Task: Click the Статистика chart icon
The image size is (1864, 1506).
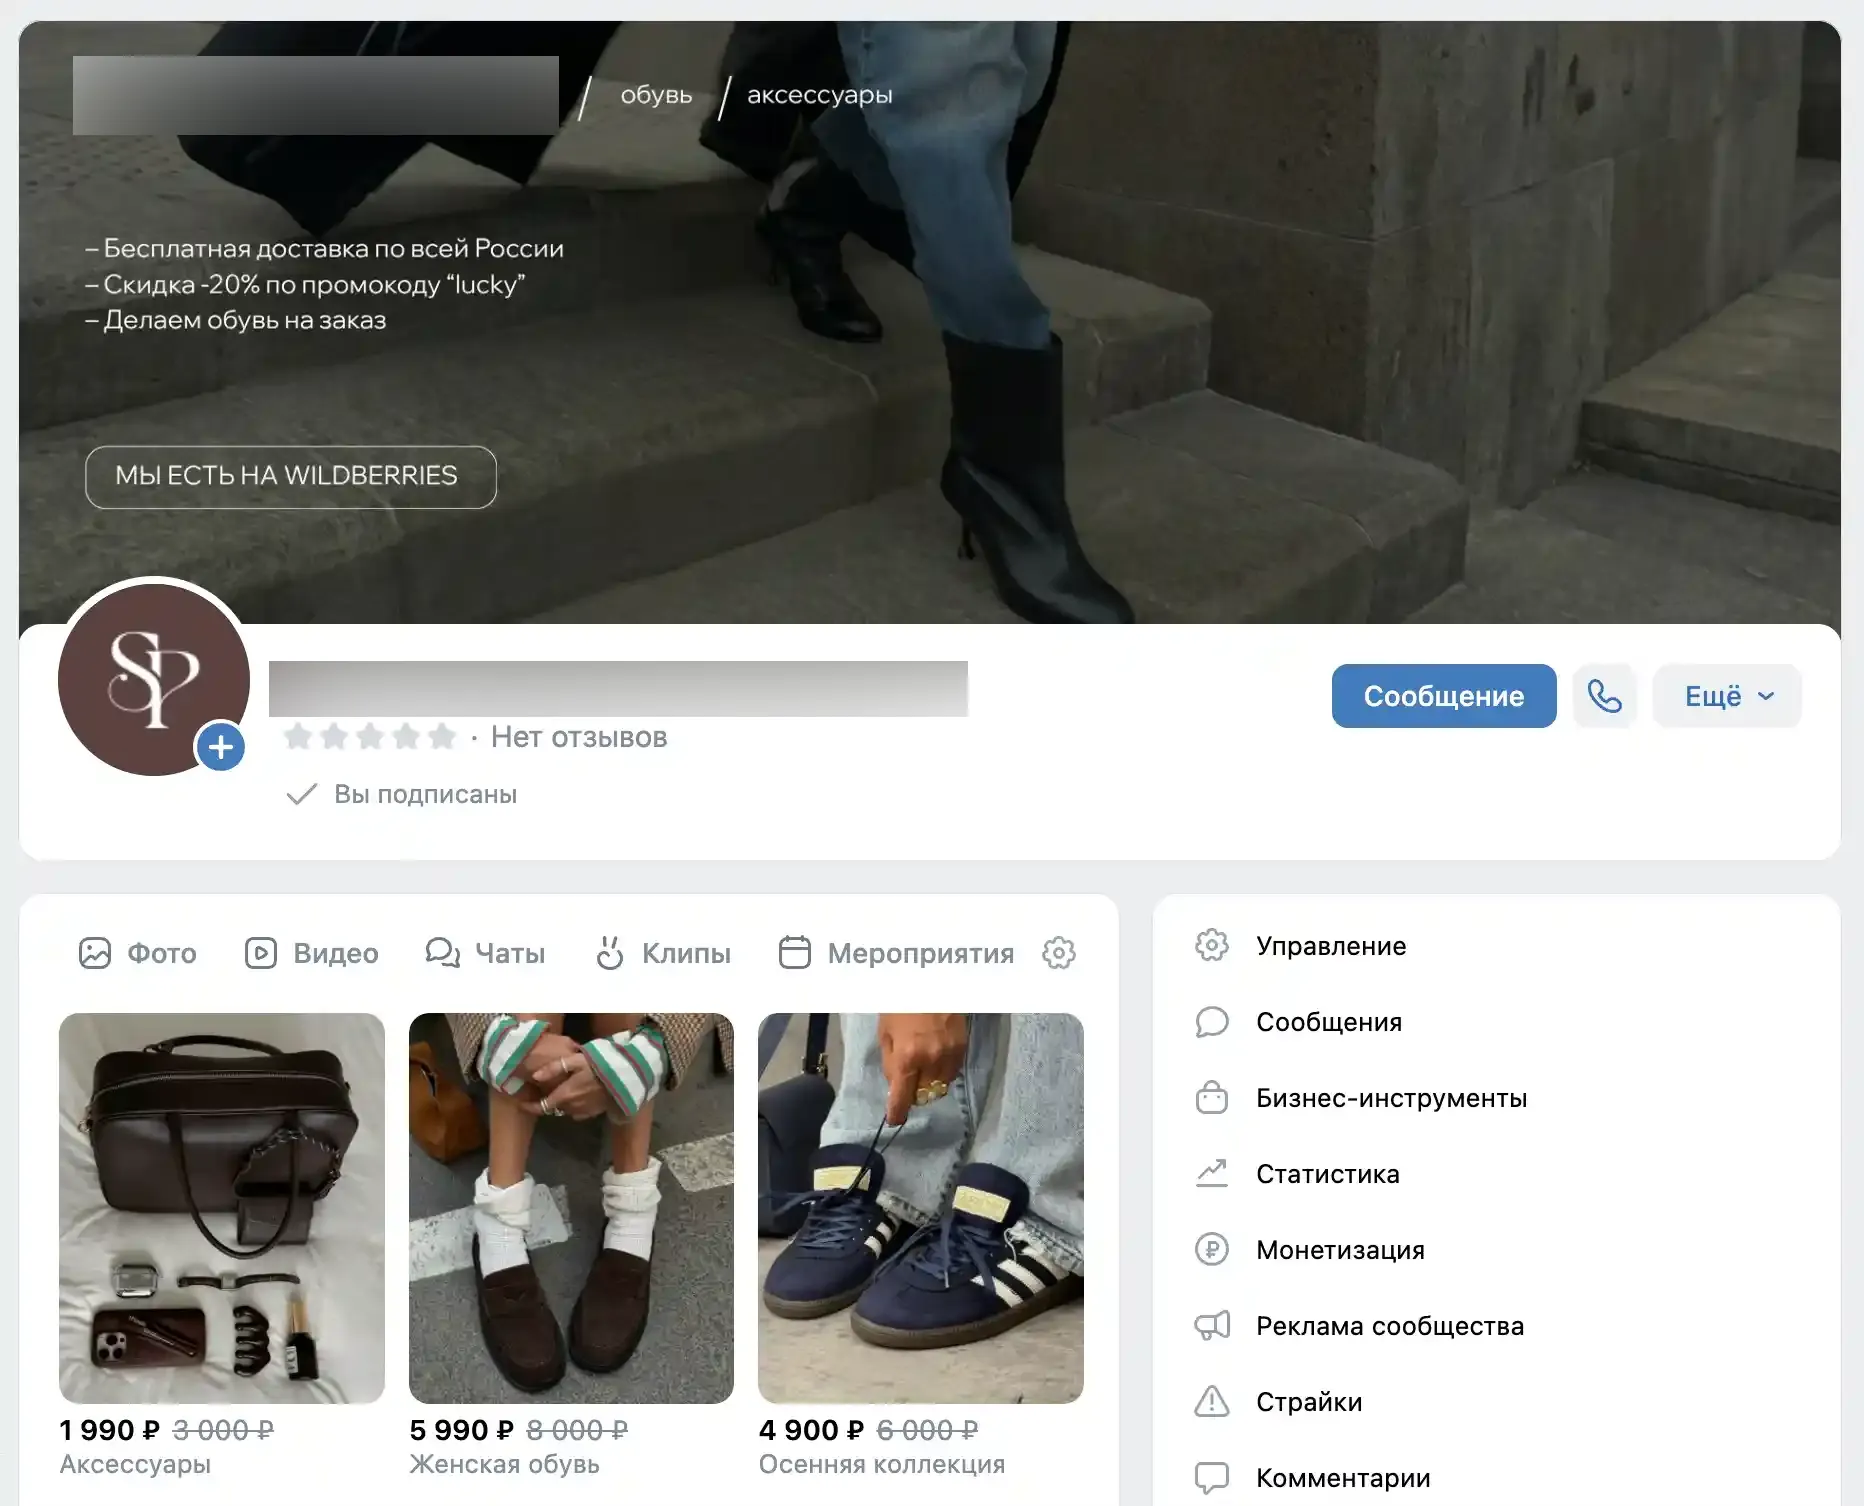Action: pos(1212,1173)
